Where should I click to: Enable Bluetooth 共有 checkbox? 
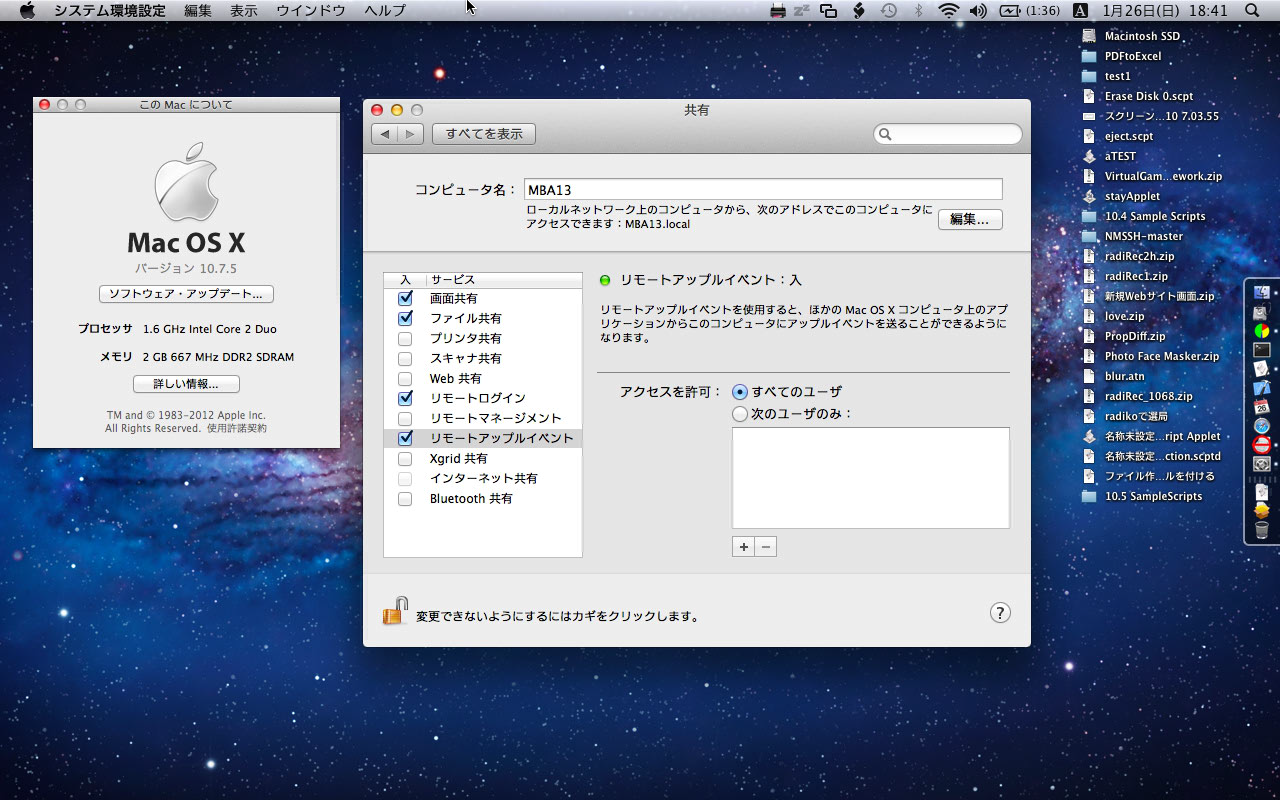click(x=405, y=498)
